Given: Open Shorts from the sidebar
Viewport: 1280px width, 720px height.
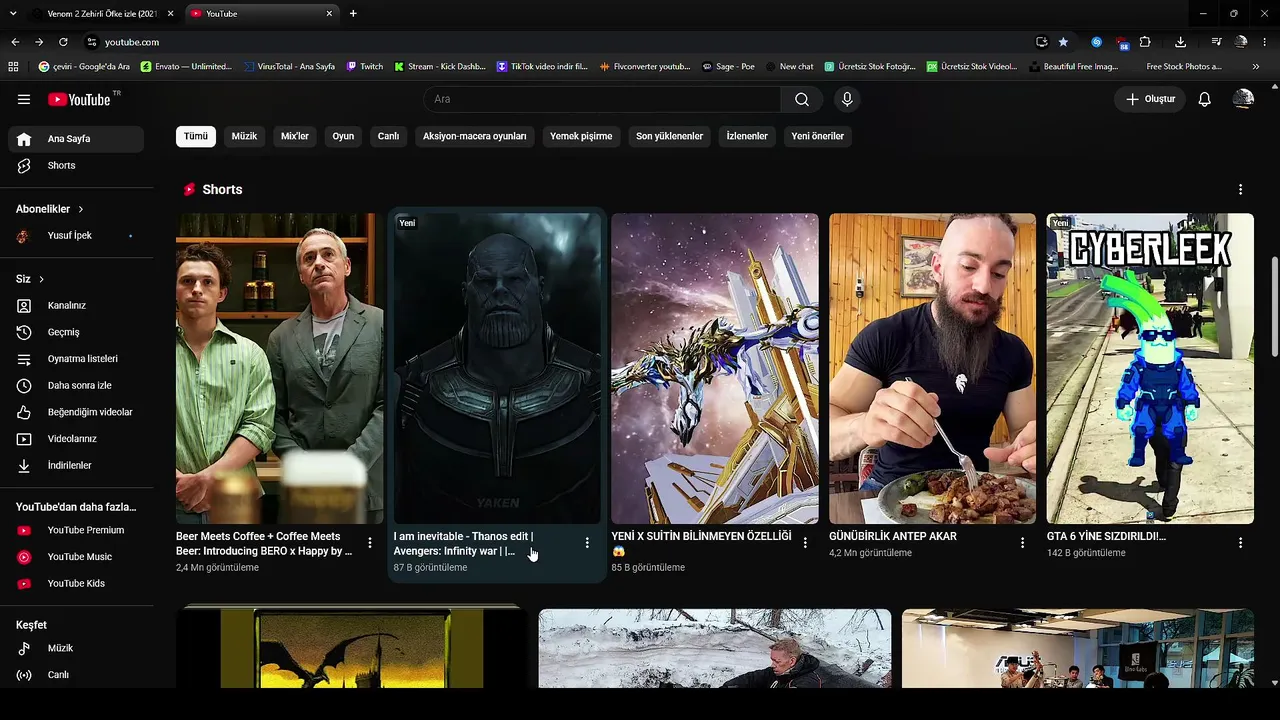Looking at the screenshot, I should (76, 165).
